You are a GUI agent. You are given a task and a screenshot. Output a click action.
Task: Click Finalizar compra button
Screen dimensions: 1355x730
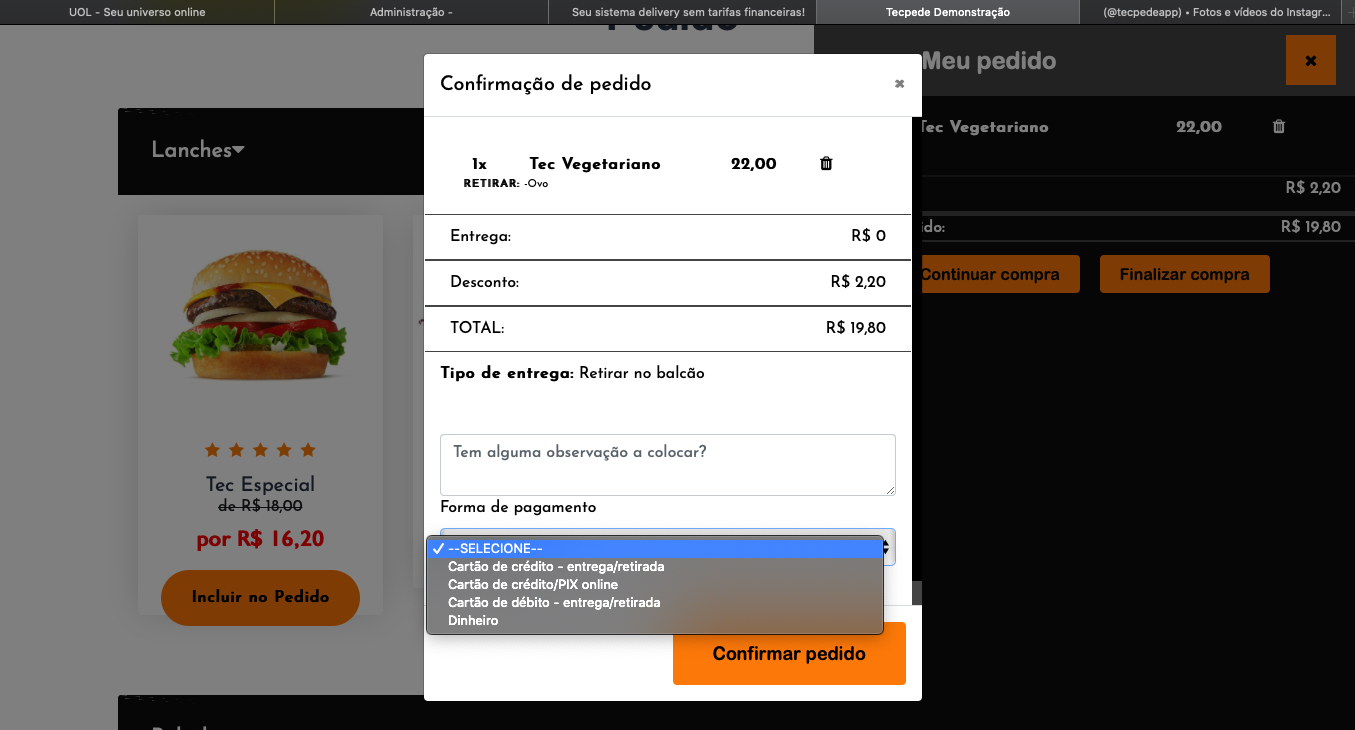(x=1184, y=274)
